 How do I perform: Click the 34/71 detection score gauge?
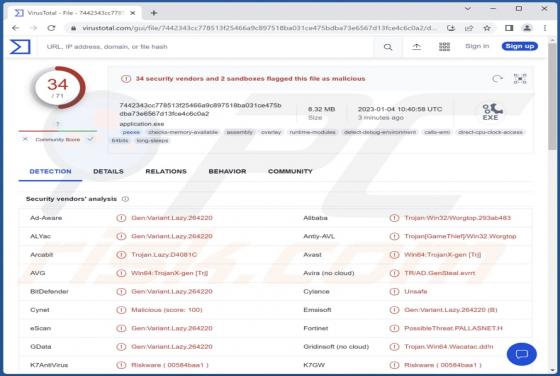coord(58,87)
